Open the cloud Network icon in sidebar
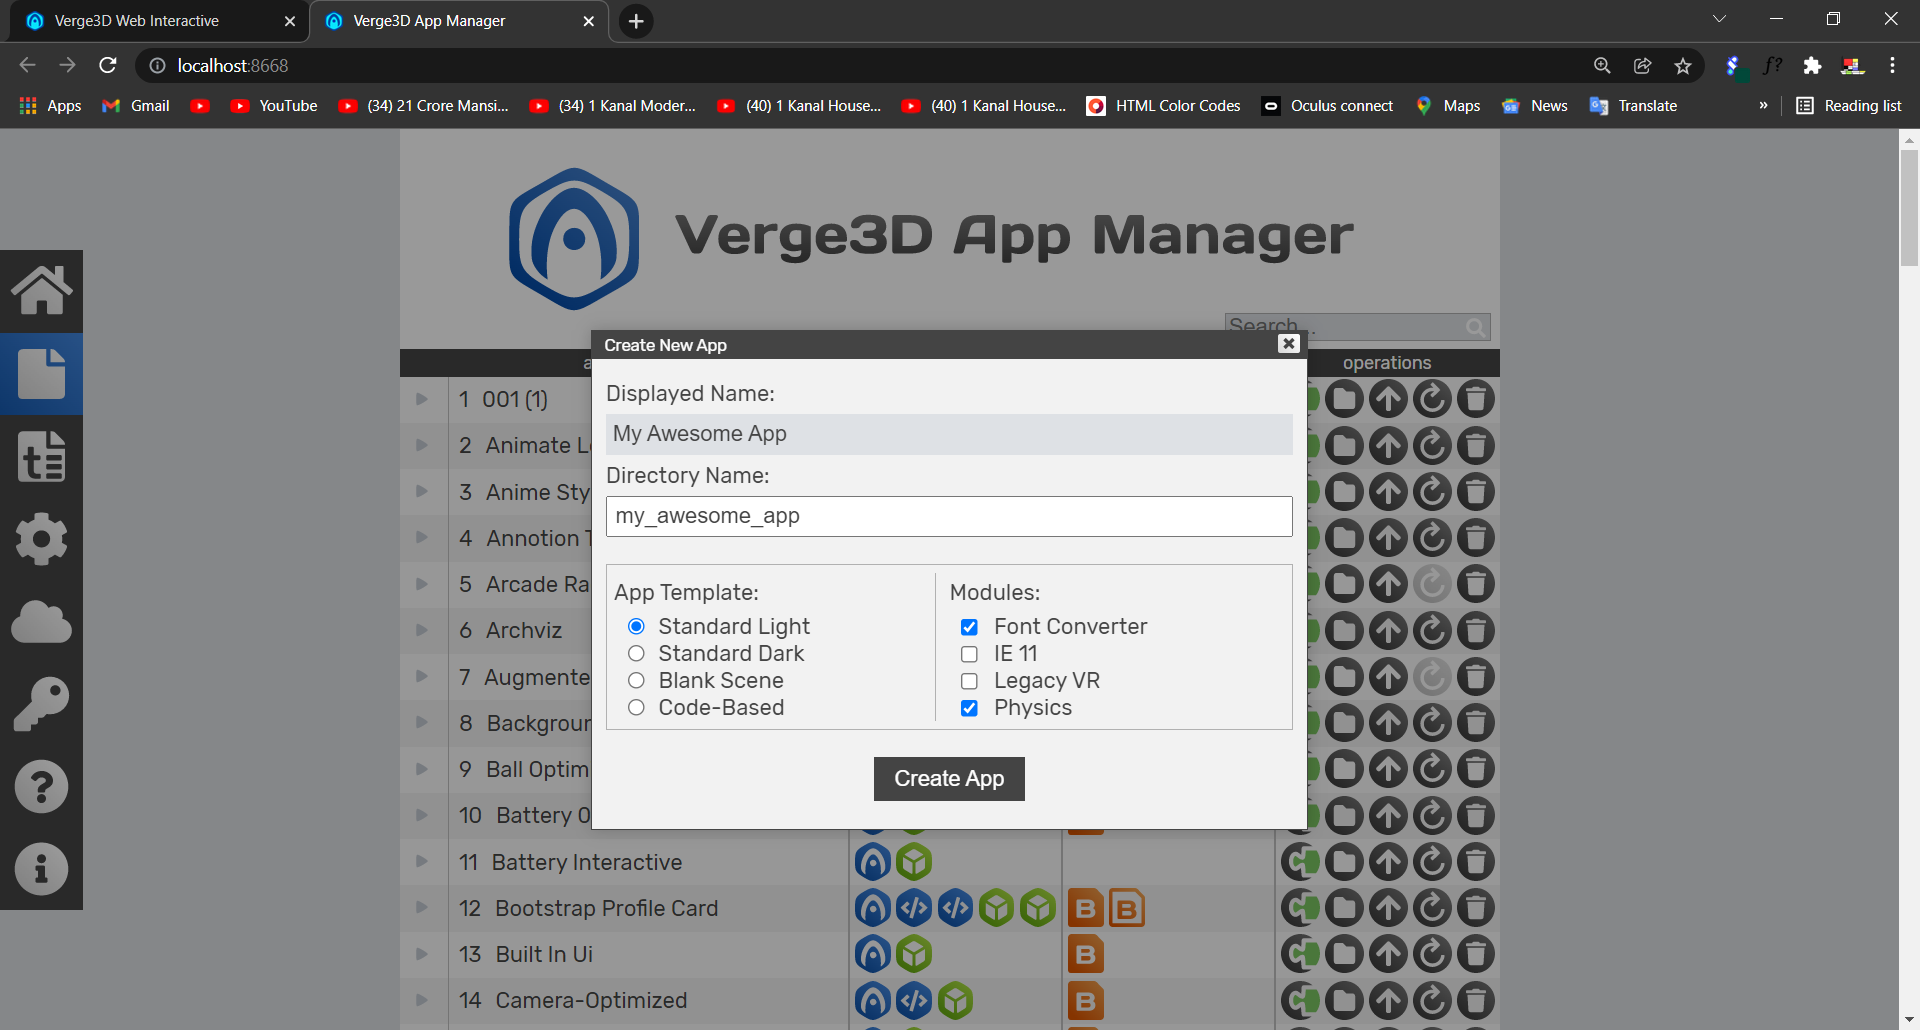The width and height of the screenshot is (1920, 1030). click(x=41, y=622)
